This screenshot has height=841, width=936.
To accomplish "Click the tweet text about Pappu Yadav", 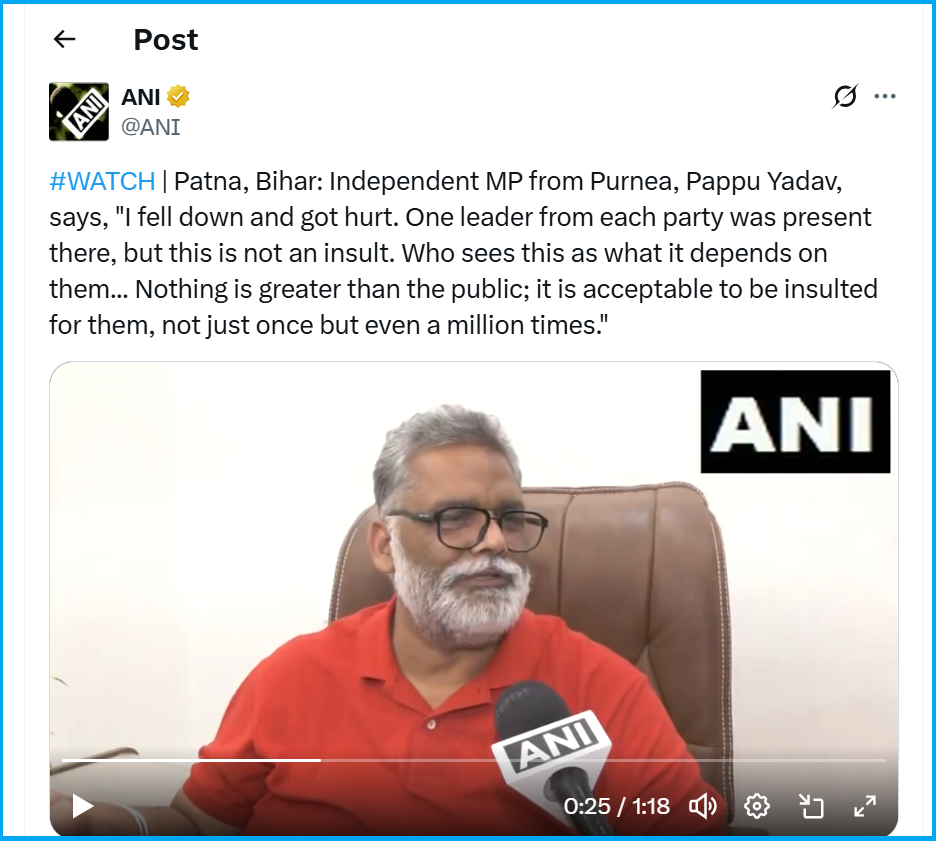I will click(463, 253).
